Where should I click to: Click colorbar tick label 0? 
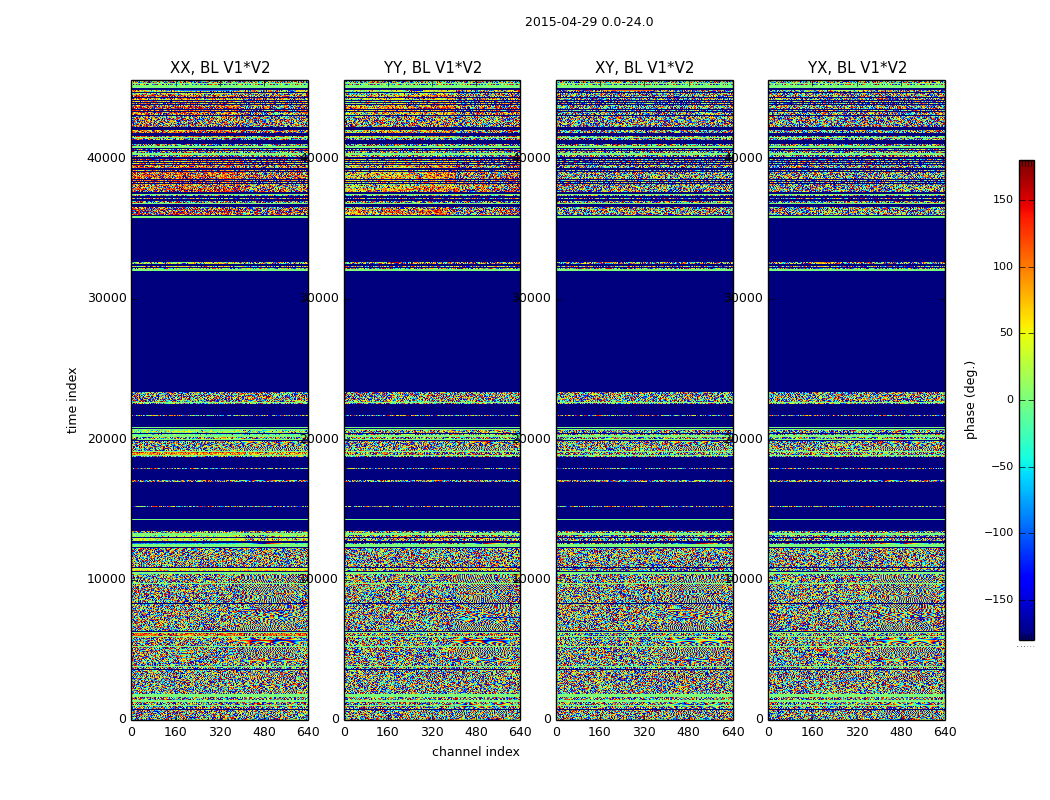click(x=1010, y=400)
